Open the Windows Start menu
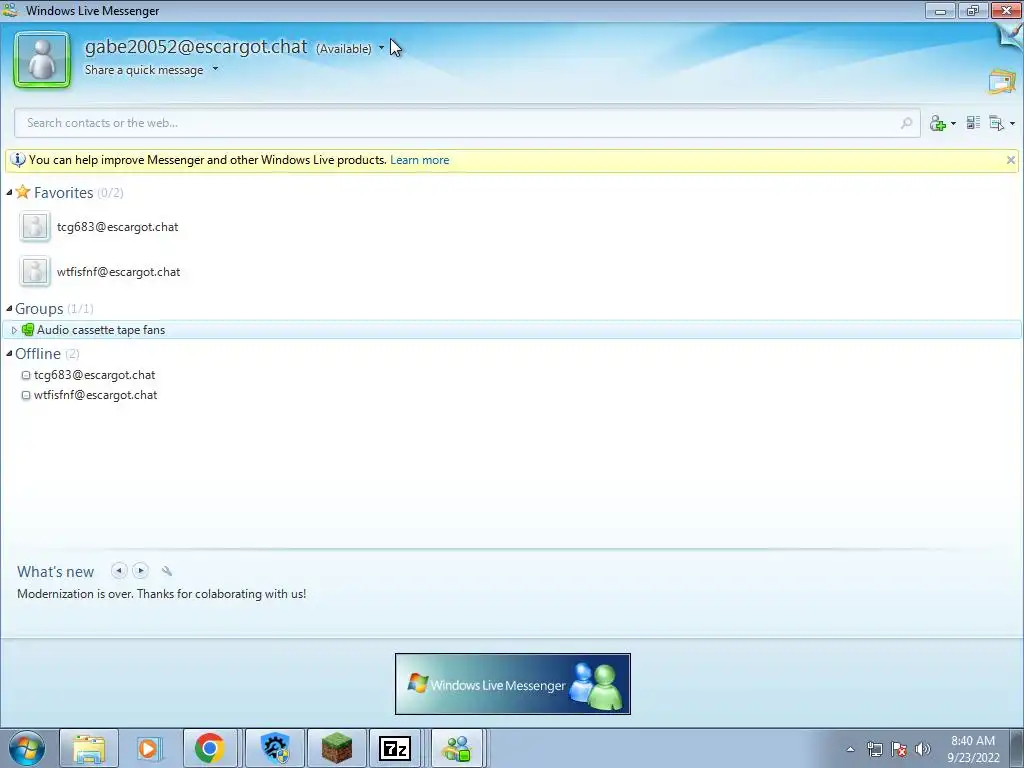This screenshot has width=1024, height=768. click(26, 748)
